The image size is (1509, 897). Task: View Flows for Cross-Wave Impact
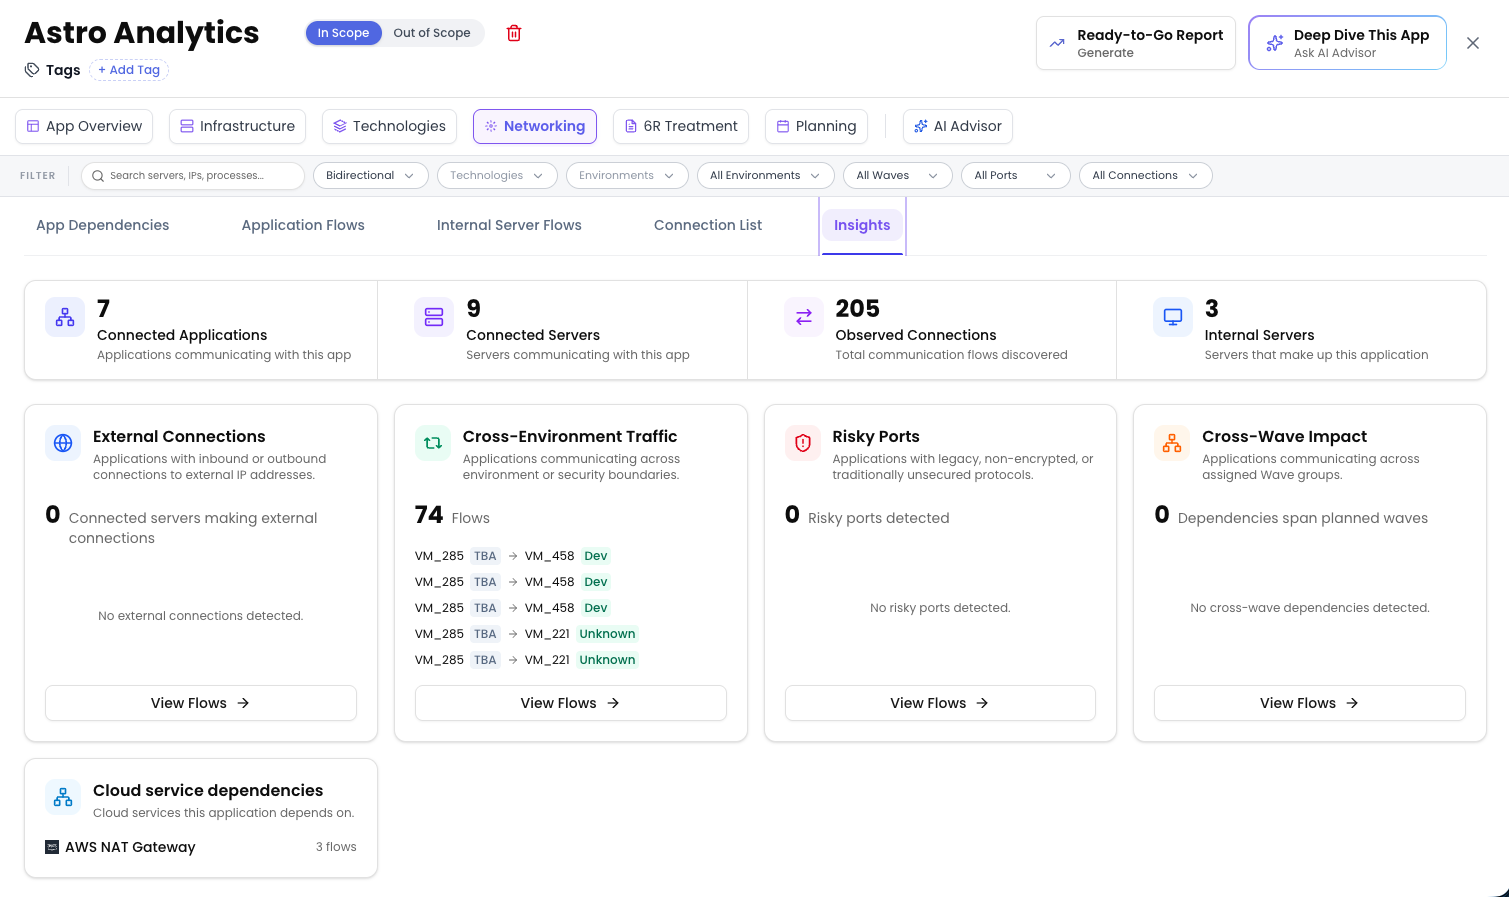(x=1310, y=703)
